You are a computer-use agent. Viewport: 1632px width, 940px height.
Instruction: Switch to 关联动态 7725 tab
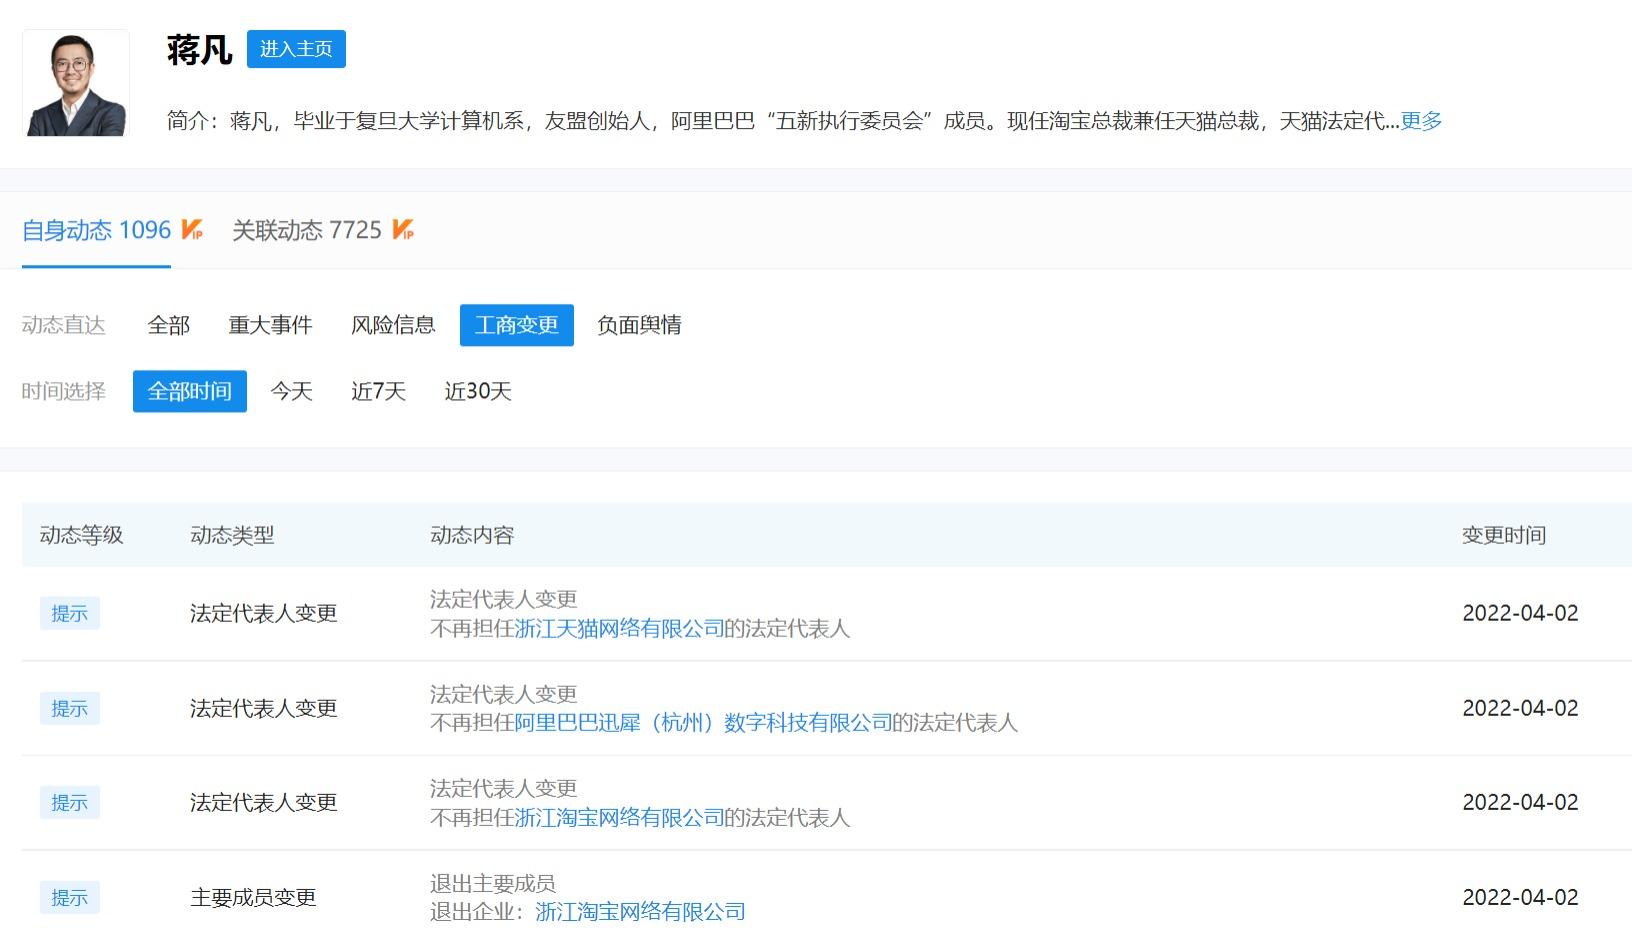pos(307,230)
